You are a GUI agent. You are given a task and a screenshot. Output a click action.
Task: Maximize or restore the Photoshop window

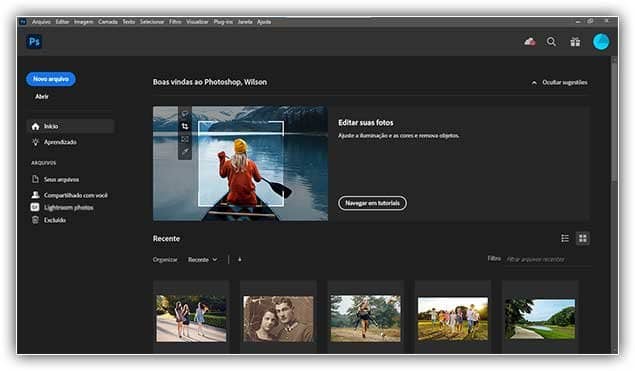click(591, 21)
